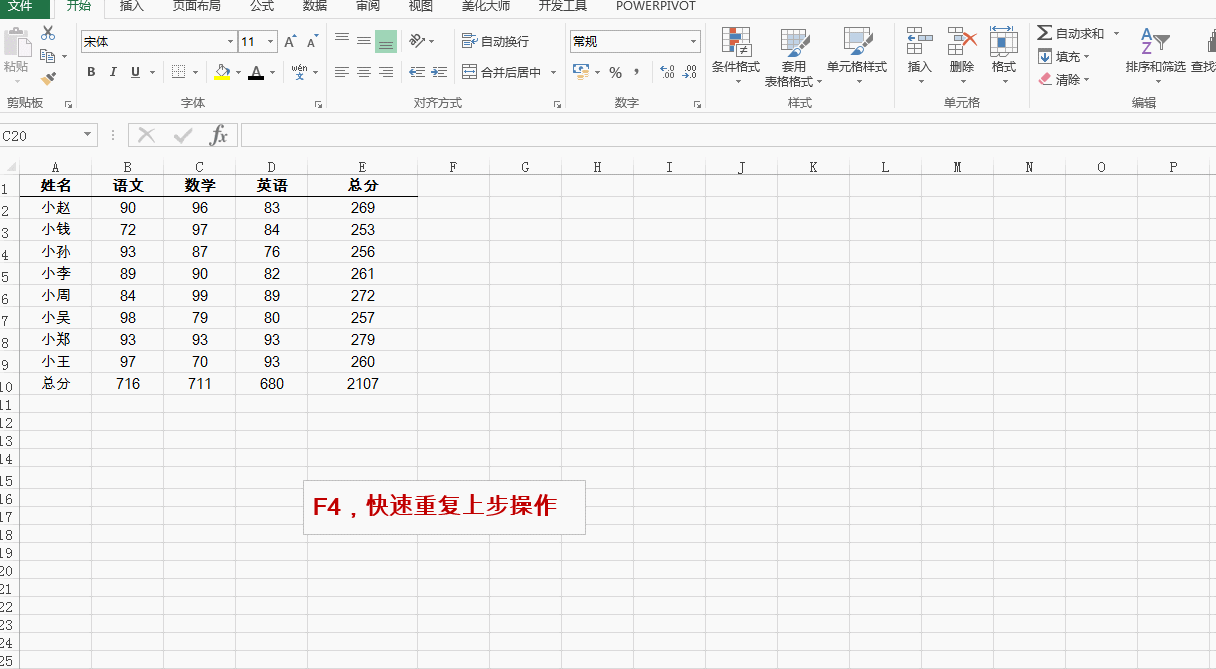Switch to the 插入 ribbon tab
The image size is (1216, 669).
pyautogui.click(x=131, y=6)
